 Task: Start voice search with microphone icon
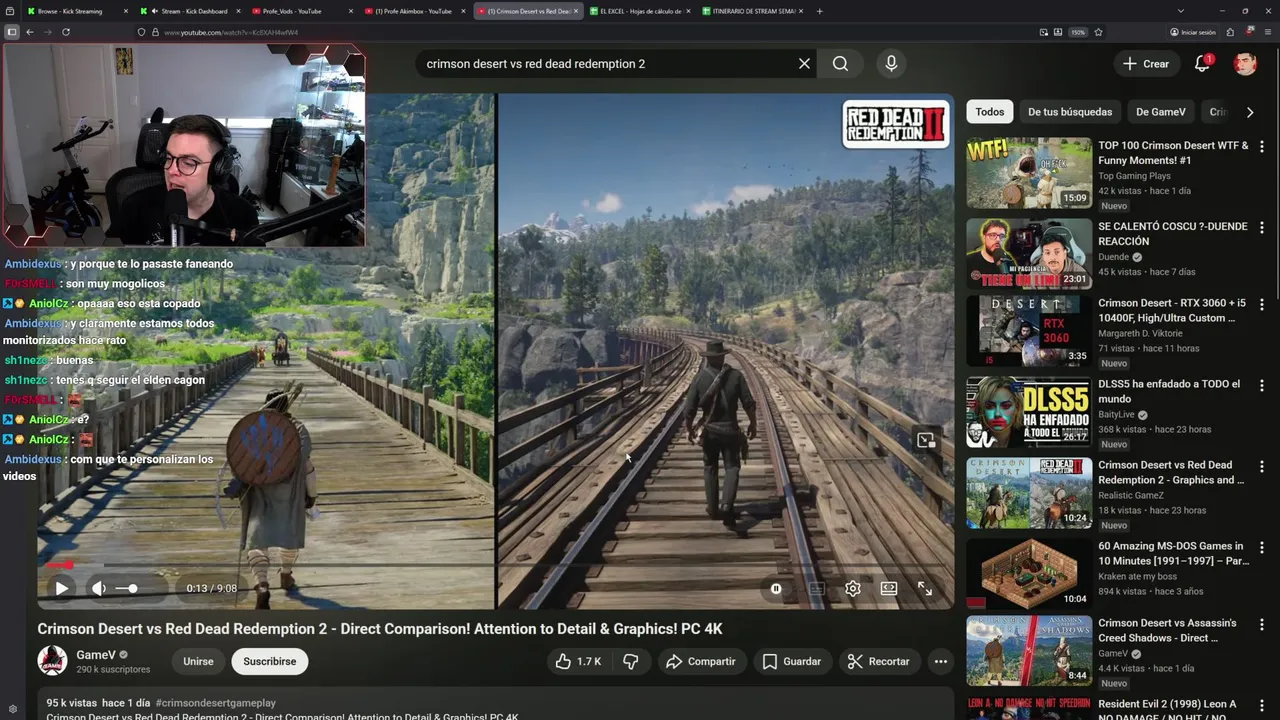pos(891,63)
